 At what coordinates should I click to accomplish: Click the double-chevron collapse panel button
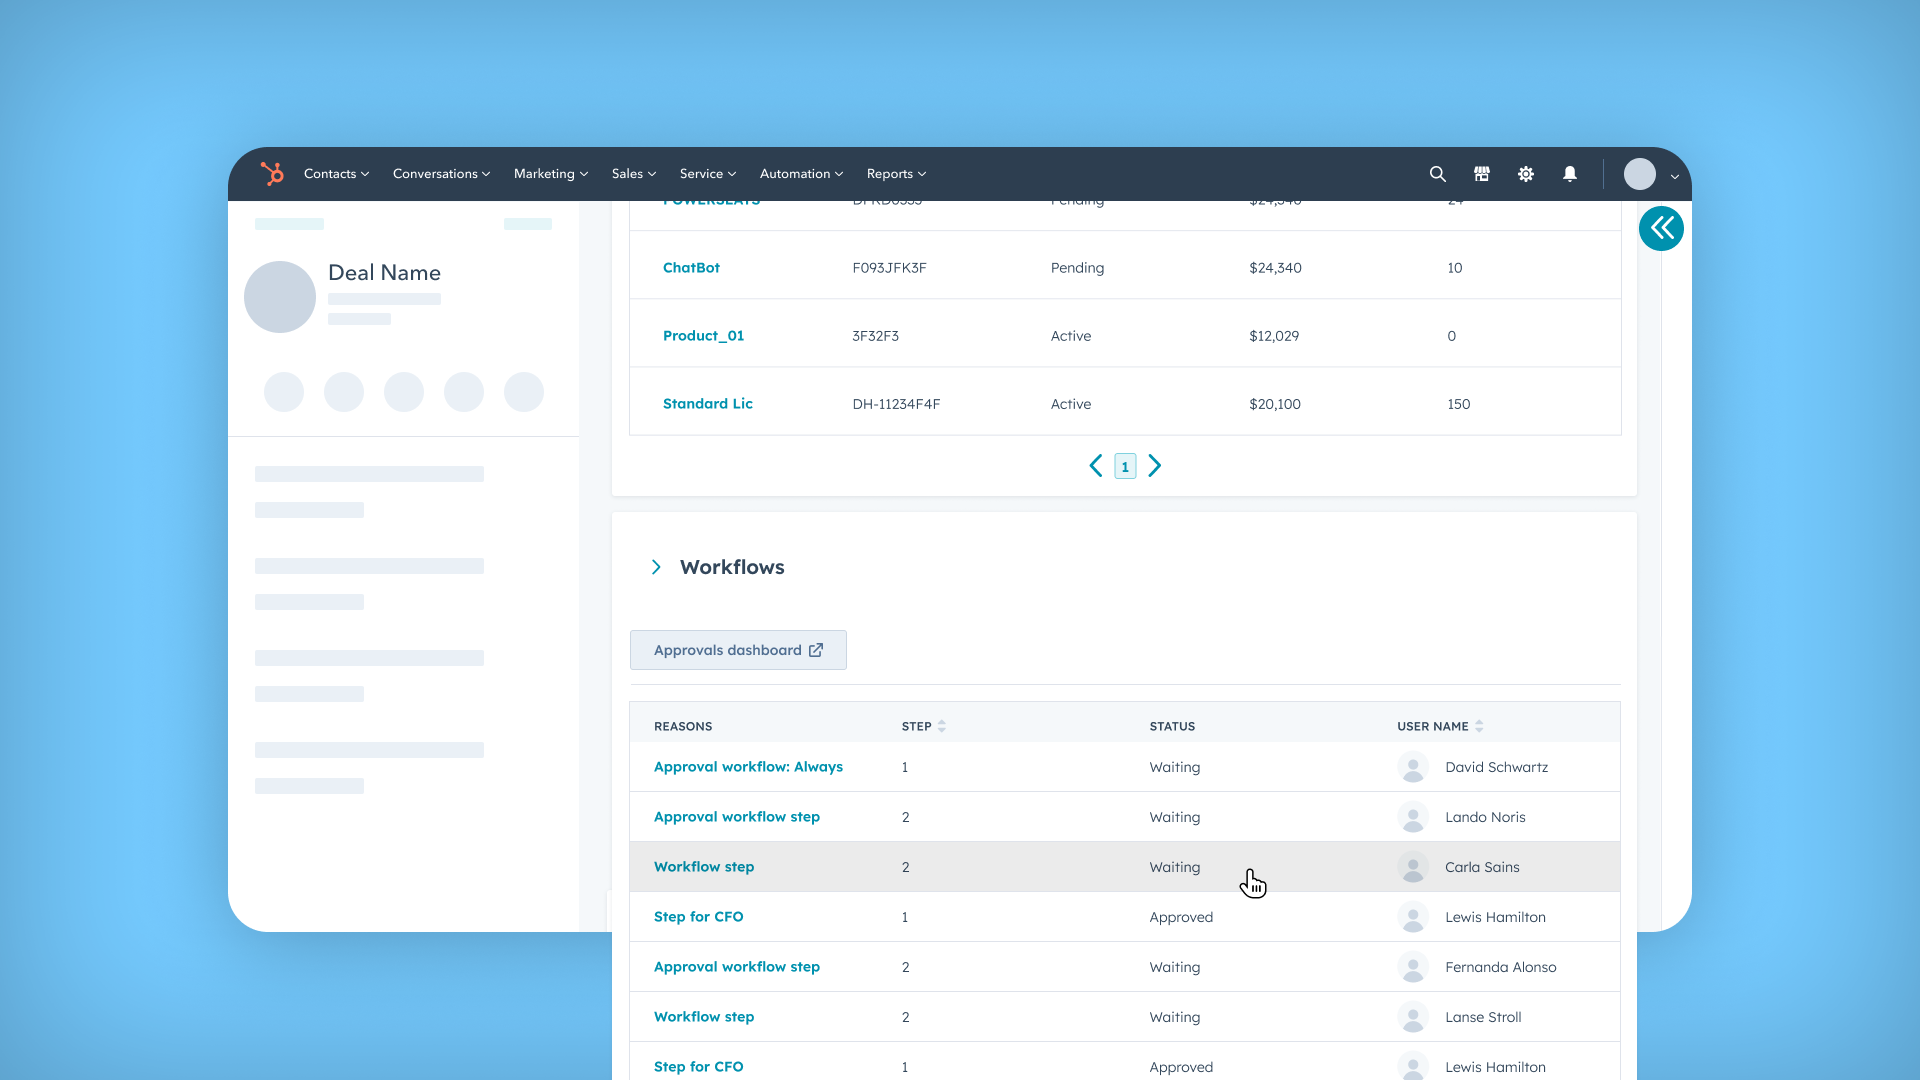click(1661, 229)
